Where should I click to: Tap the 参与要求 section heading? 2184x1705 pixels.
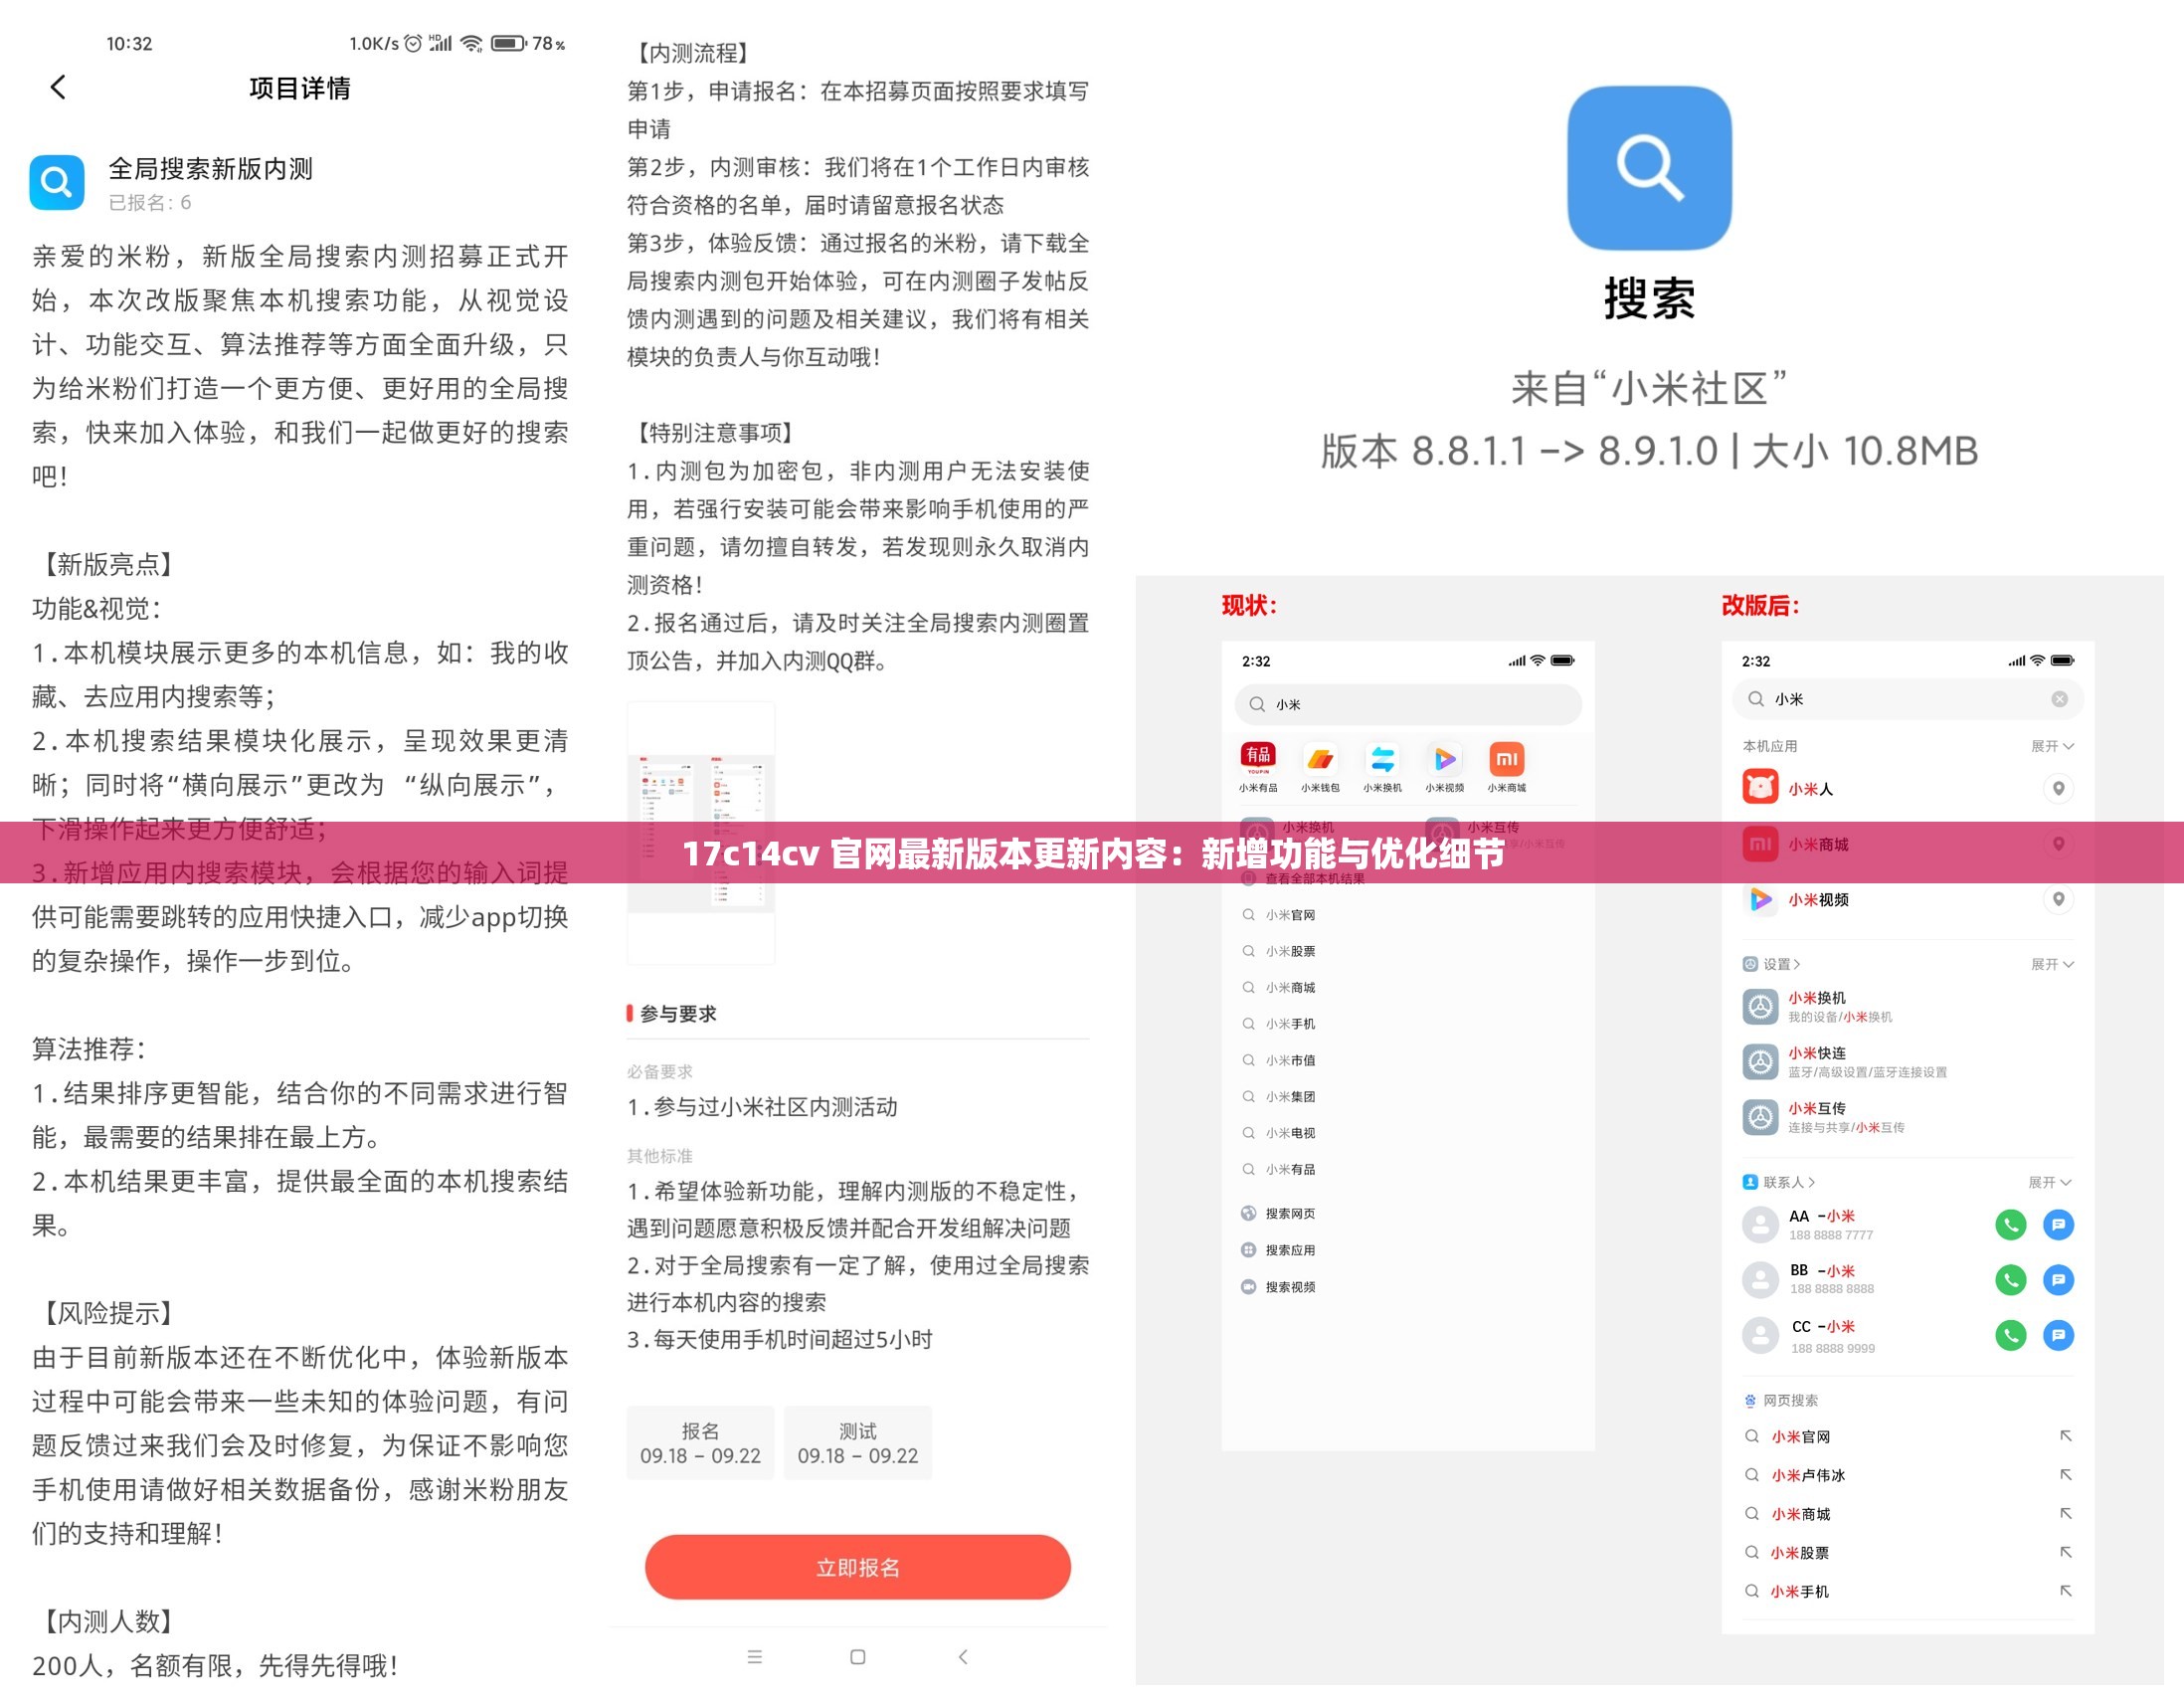(678, 1013)
